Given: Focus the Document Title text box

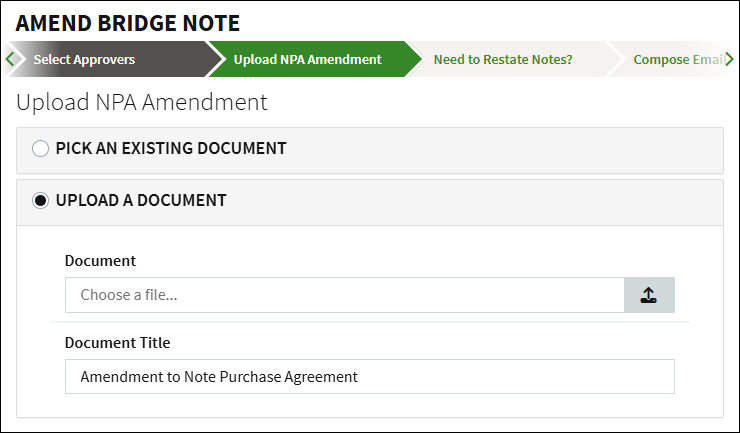Looking at the screenshot, I should 369,377.
